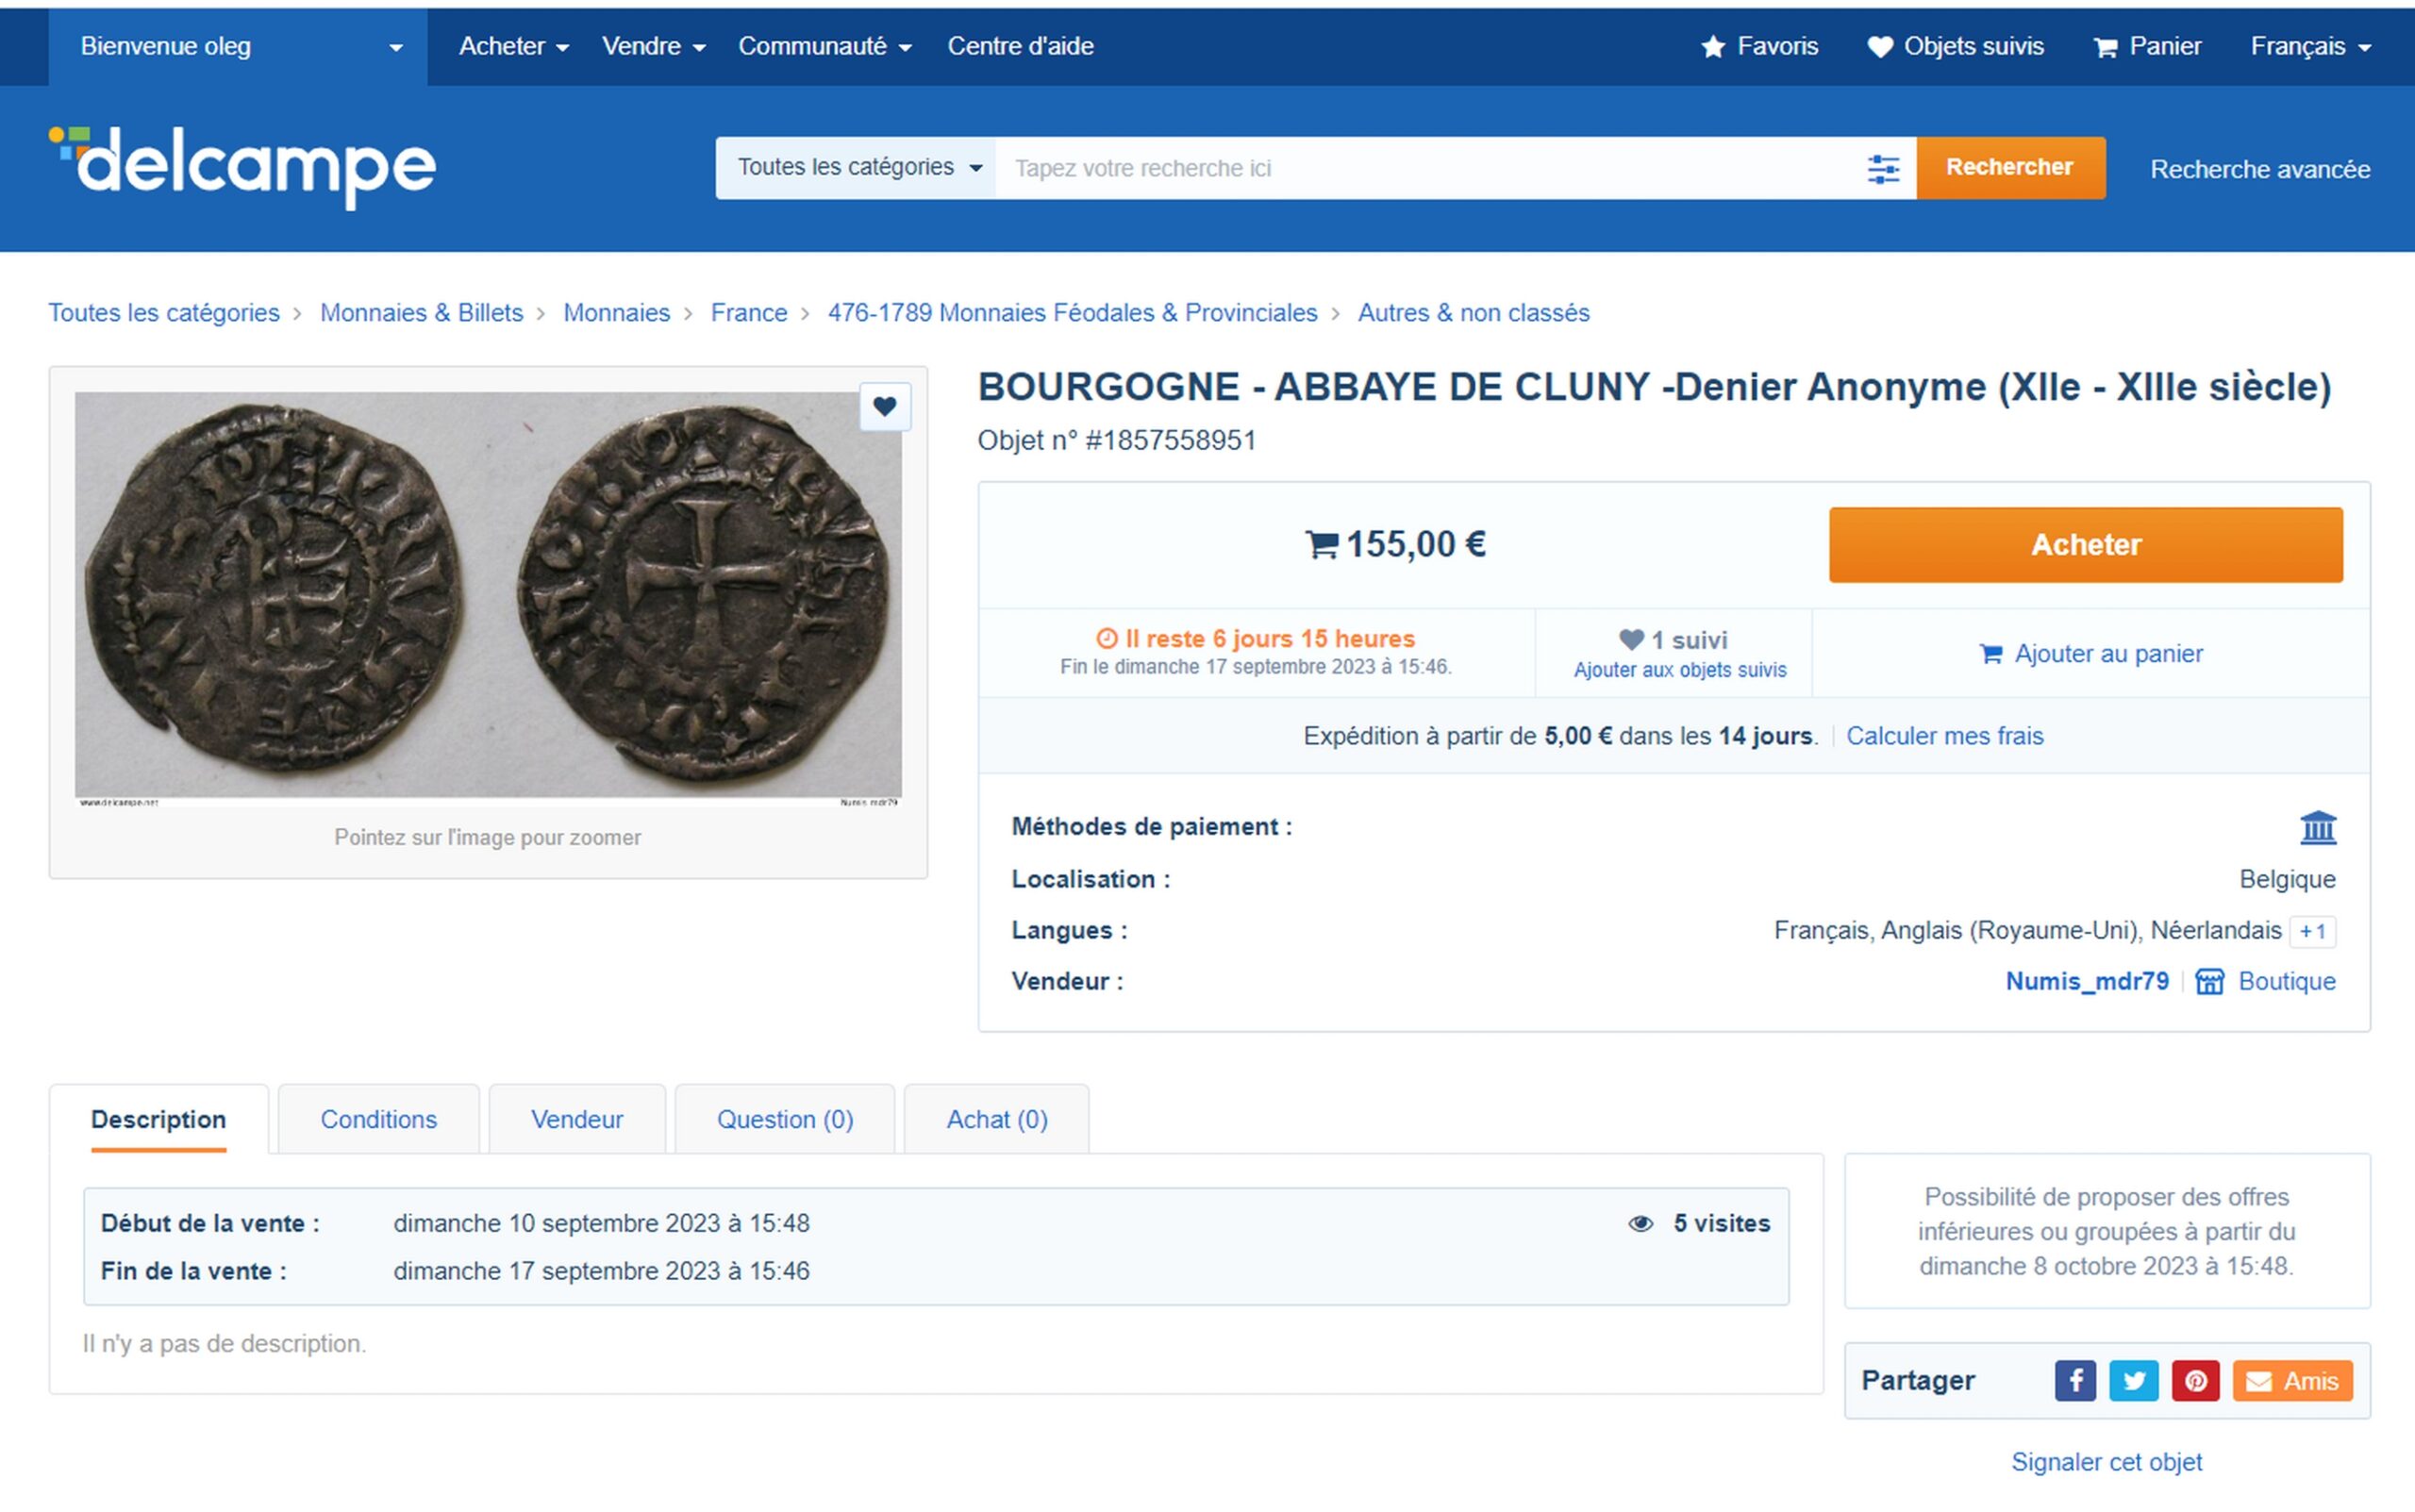Open Objets suivis heart link
Screen dimensions: 2415x1512
pos(1955,46)
